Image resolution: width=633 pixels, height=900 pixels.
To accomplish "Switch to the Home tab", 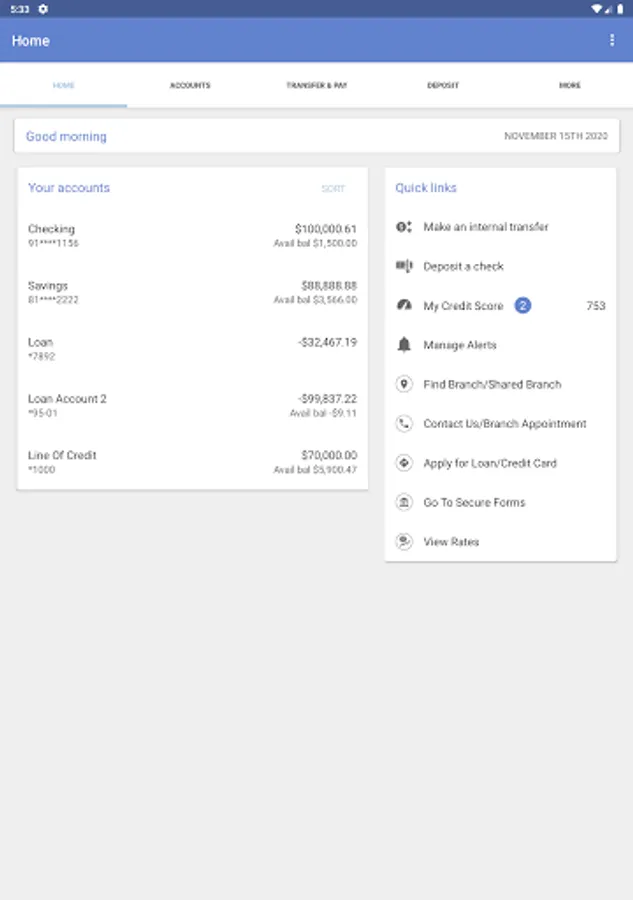I will (64, 85).
